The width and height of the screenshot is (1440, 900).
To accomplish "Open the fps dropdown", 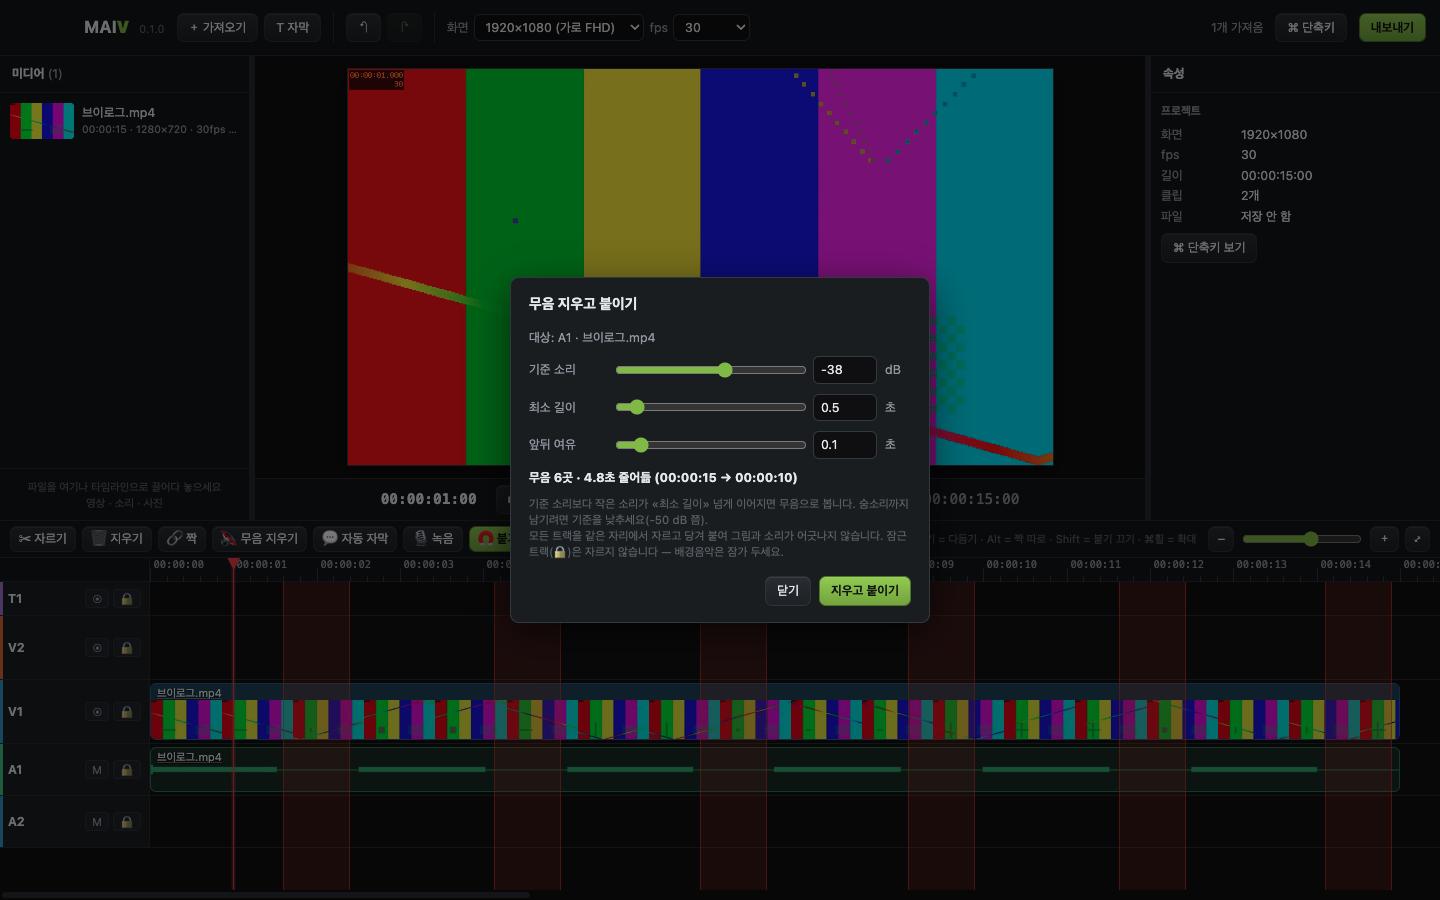I will (x=711, y=28).
